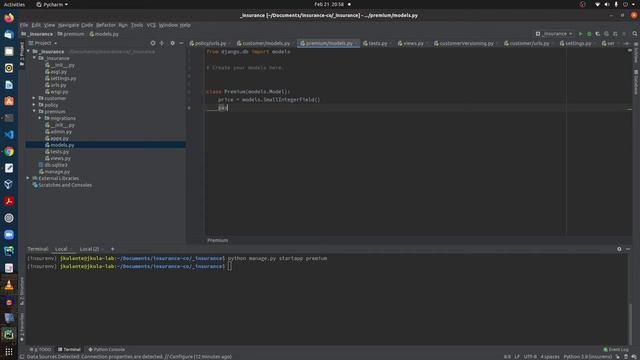The height and width of the screenshot is (360, 640).
Task: Click Expand/Collapse All icon in Project panel
Action: pyautogui.click(x=162, y=43)
